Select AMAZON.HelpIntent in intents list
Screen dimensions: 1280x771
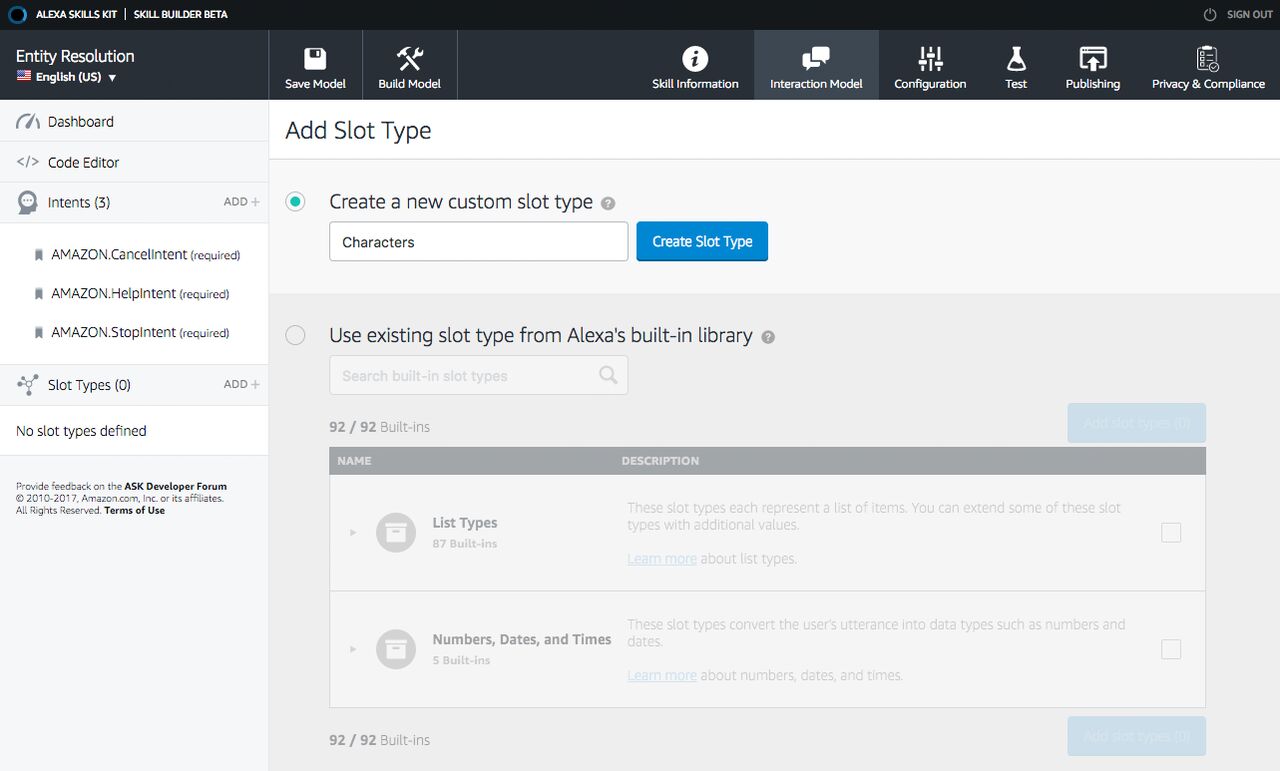tap(140, 294)
